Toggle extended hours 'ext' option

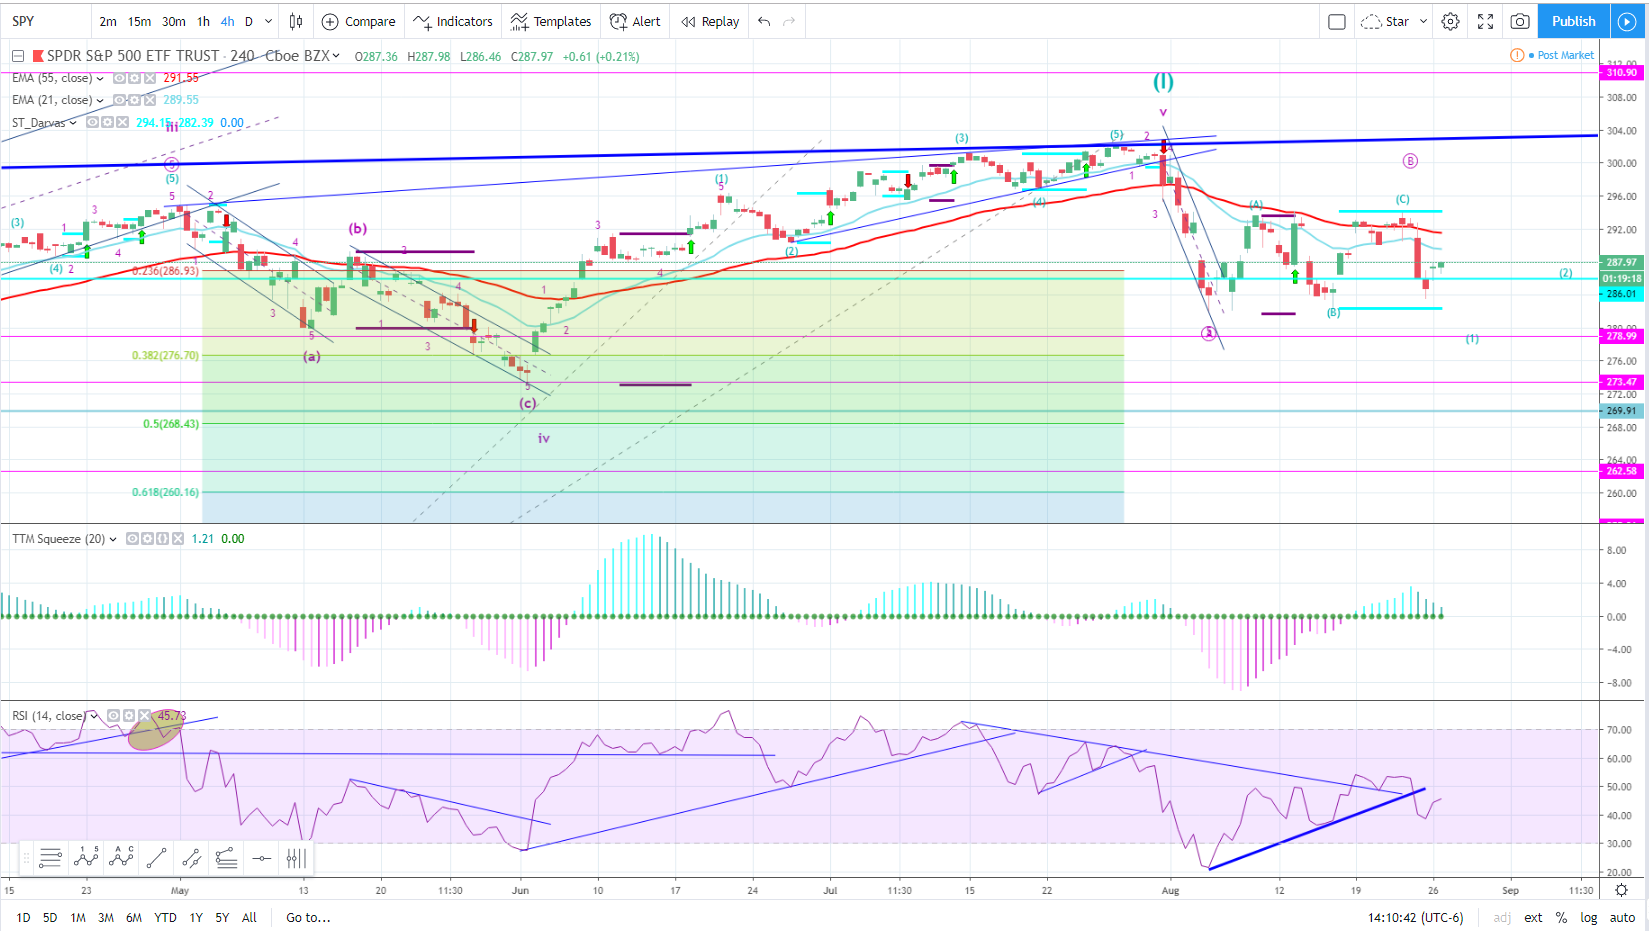coord(1533,917)
